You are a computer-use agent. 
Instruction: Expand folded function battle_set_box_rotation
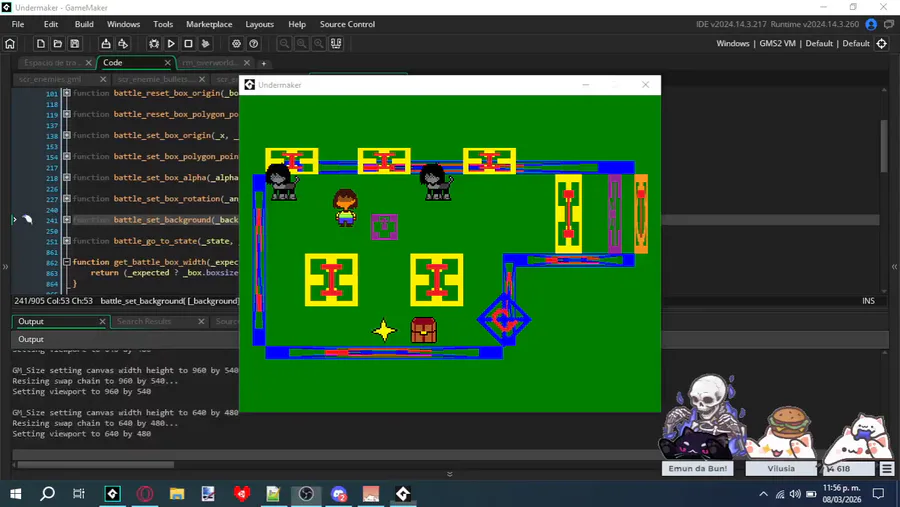pyautogui.click(x=67, y=199)
